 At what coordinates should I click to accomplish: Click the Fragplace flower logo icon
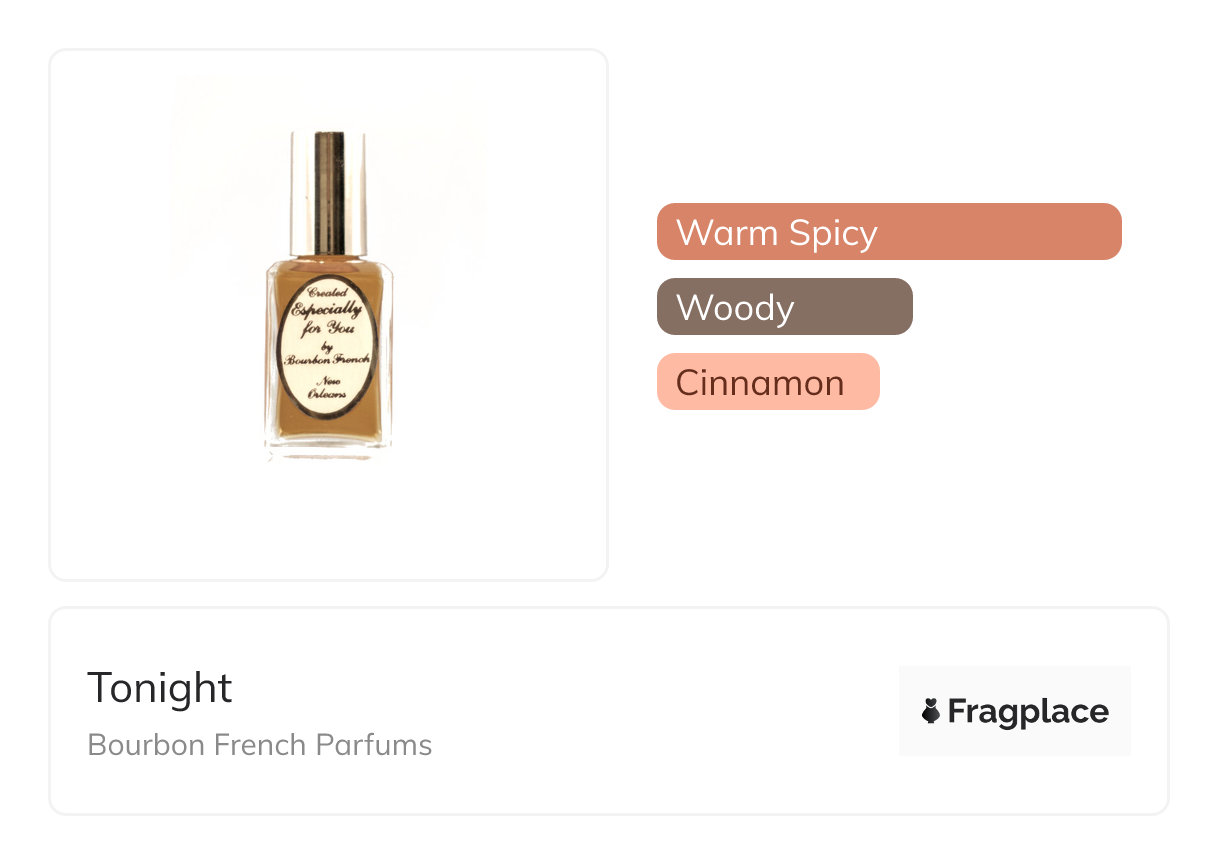click(931, 711)
